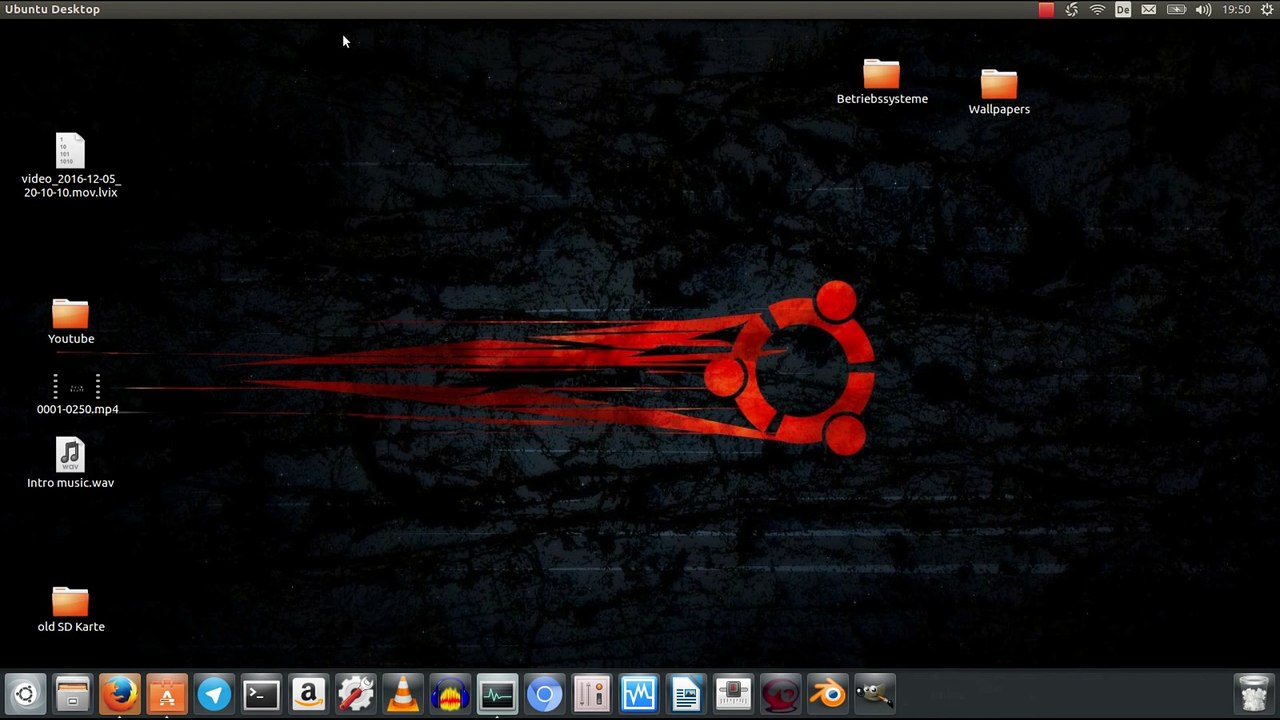Image resolution: width=1280 pixels, height=720 pixels.
Task: Select the Betriebssysteme folder
Action: click(882, 82)
